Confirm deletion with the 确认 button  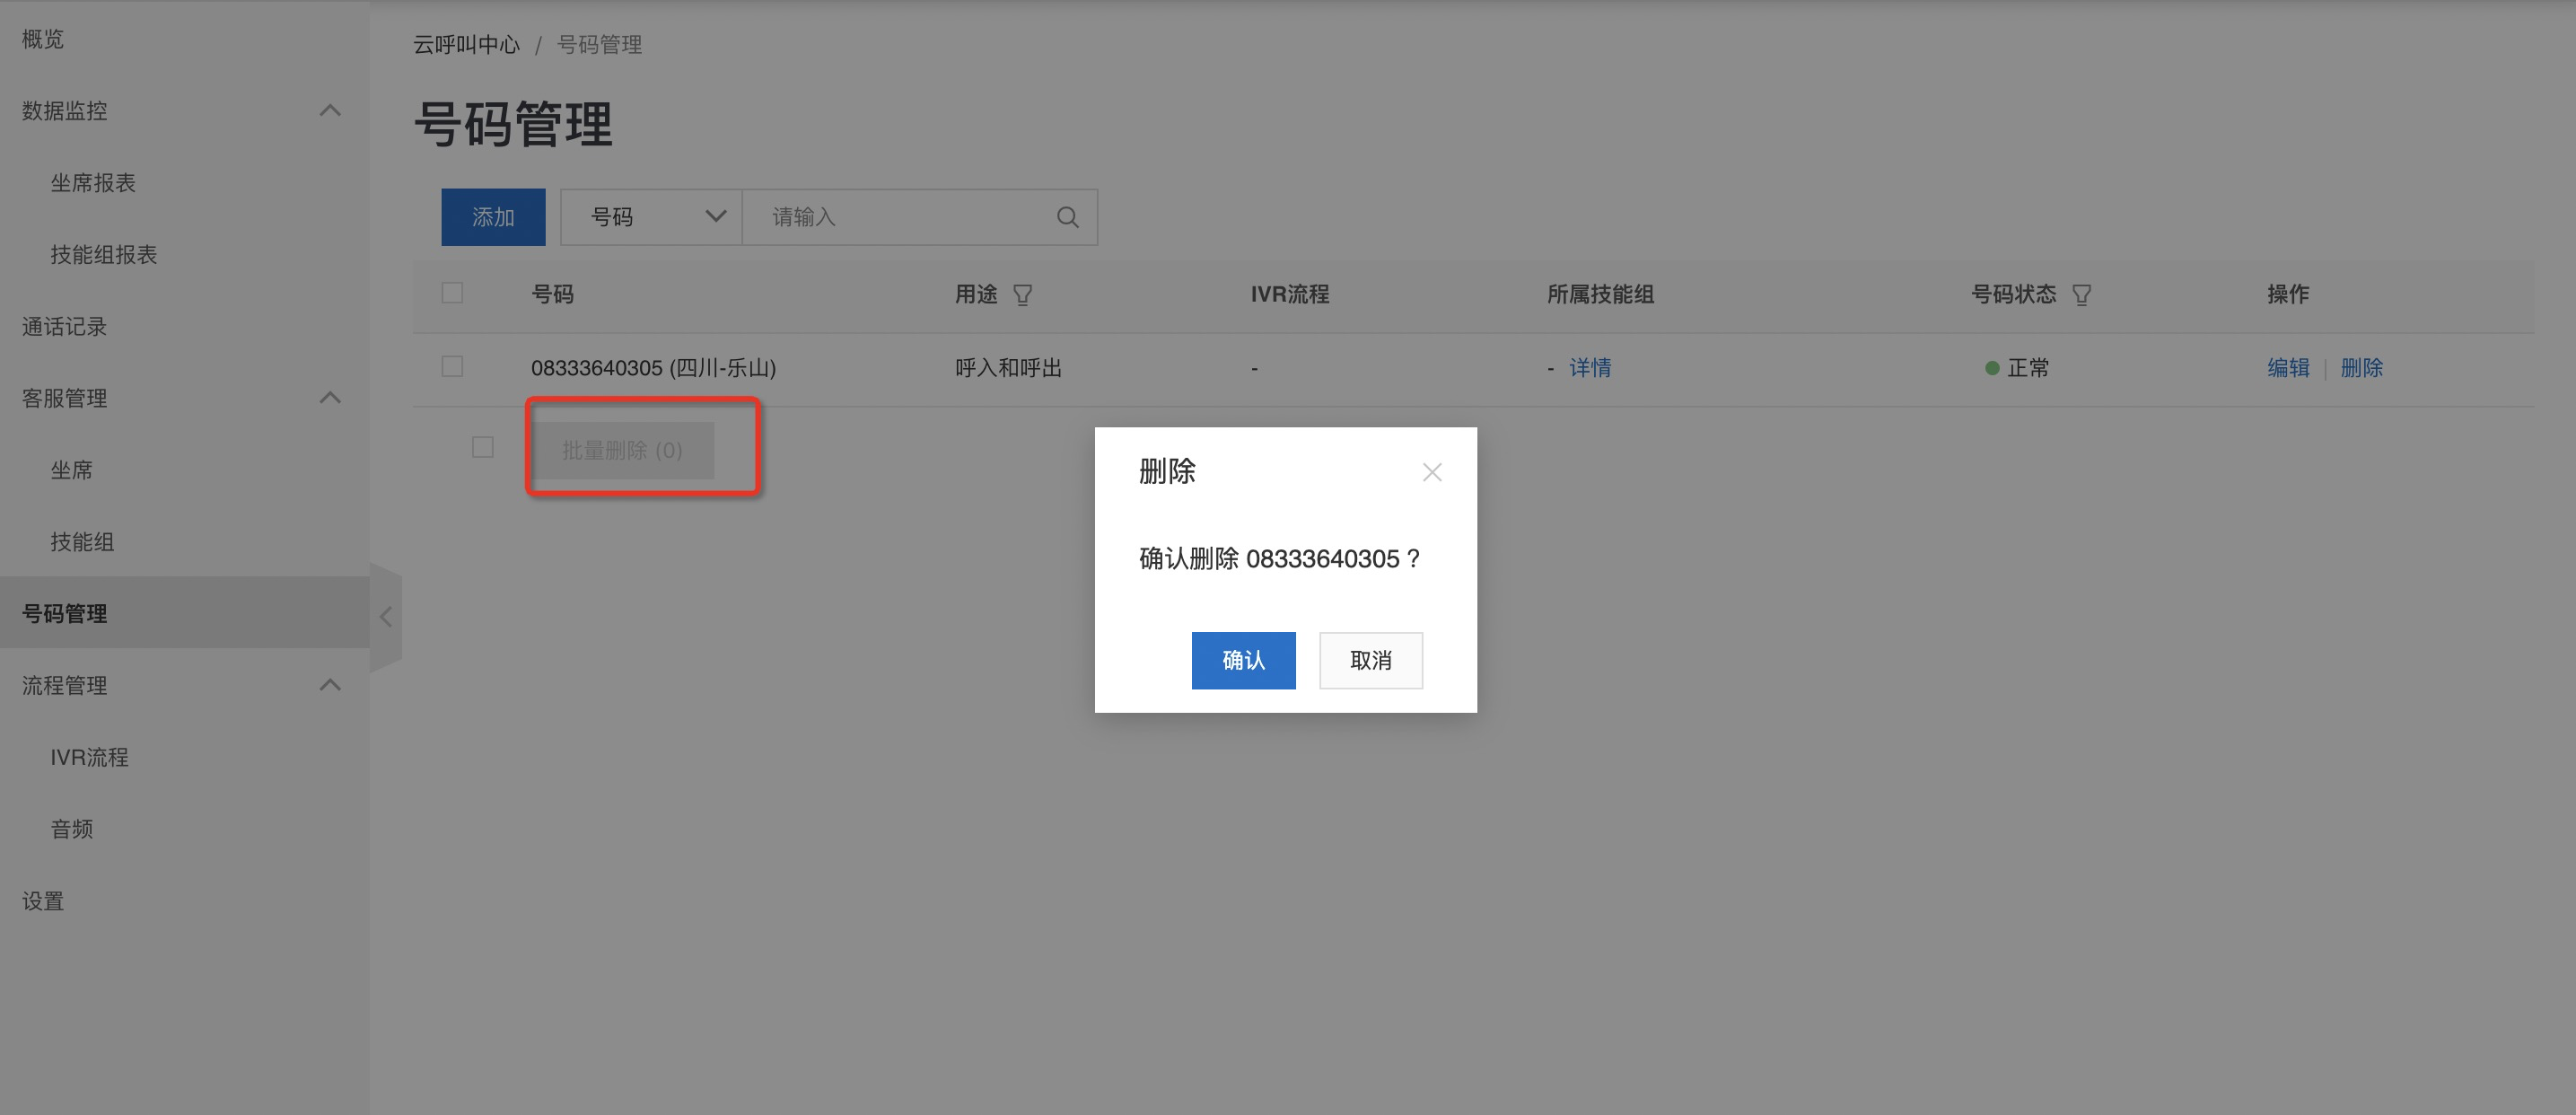(1243, 660)
